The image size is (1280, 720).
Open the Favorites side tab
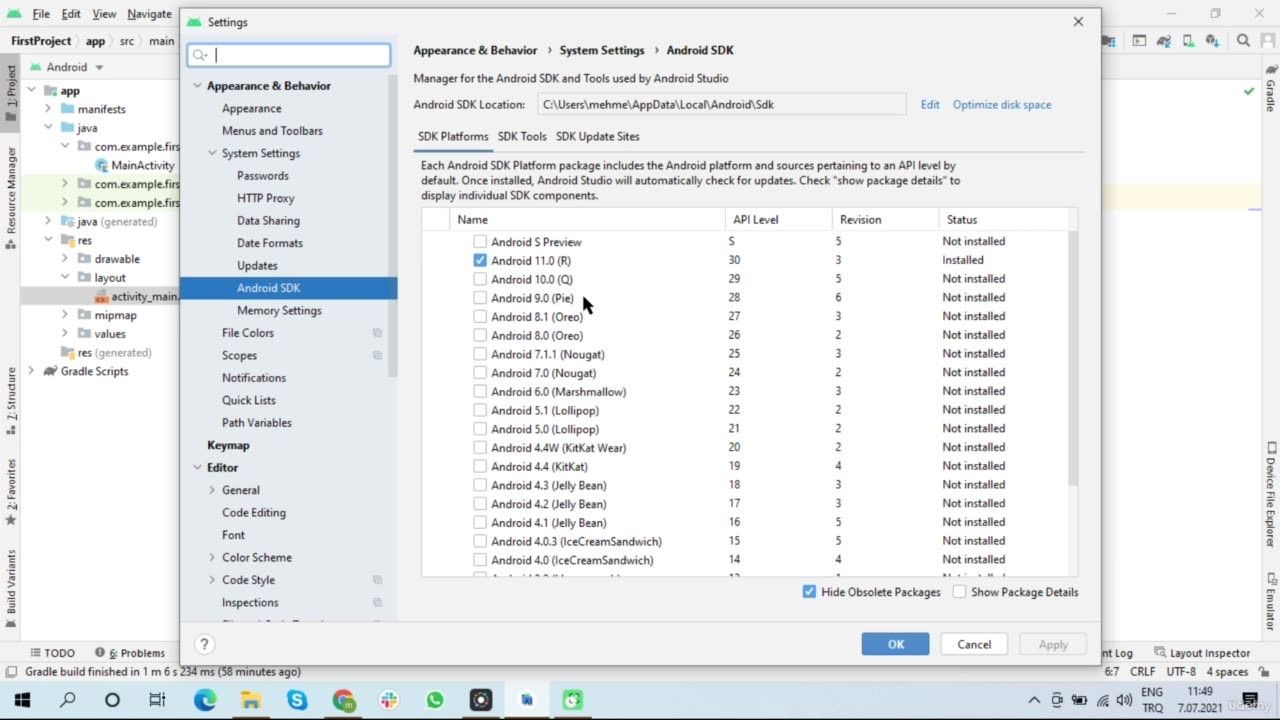point(11,492)
